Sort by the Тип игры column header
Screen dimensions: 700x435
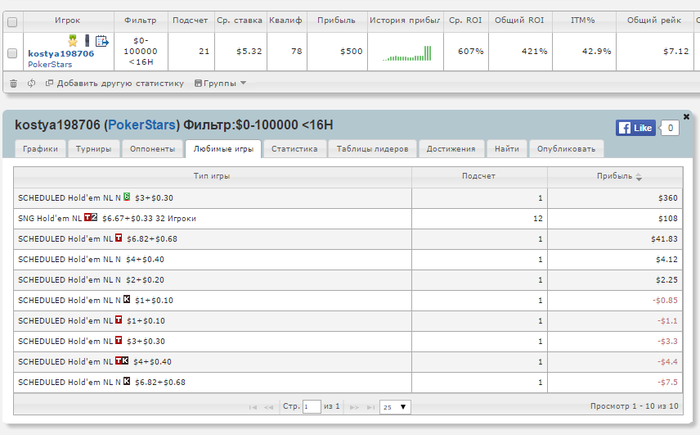tap(212, 176)
